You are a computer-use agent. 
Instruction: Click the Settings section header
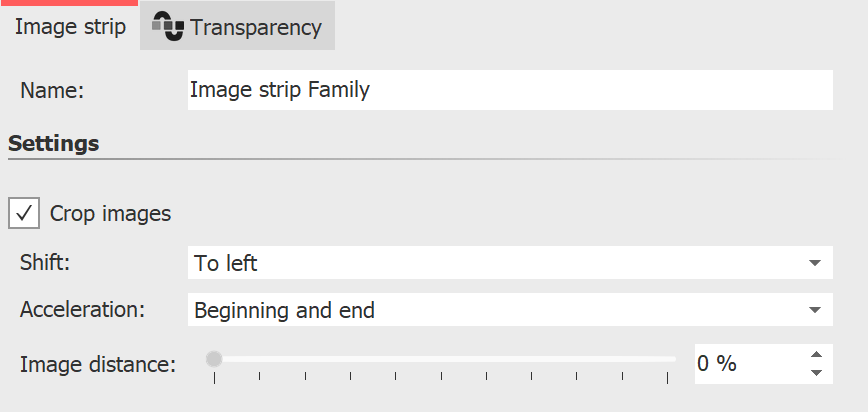[54, 143]
